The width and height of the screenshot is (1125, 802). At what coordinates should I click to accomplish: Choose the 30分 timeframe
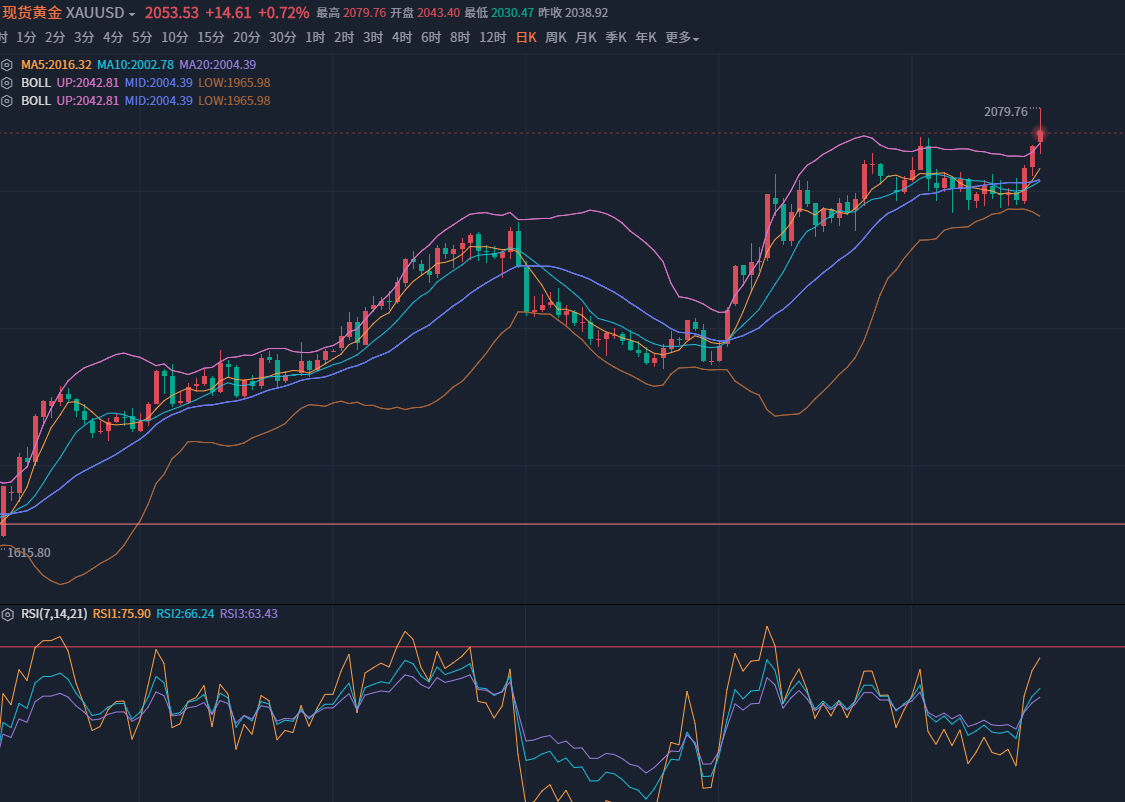point(283,37)
